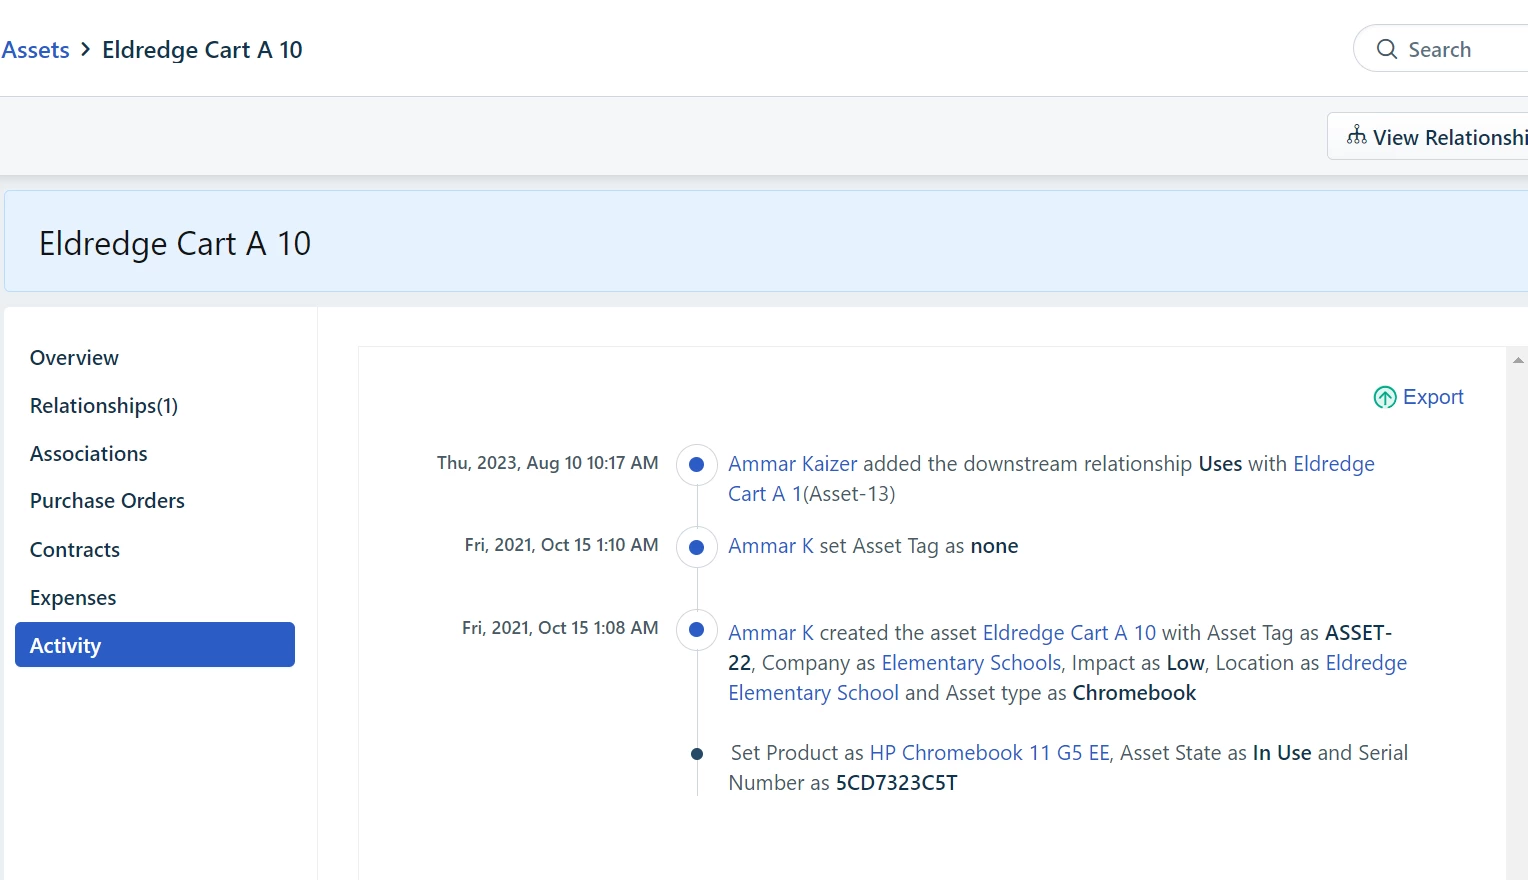
Task: Click the timeline dot for Oct 15 1:10 AM
Action: click(x=697, y=547)
